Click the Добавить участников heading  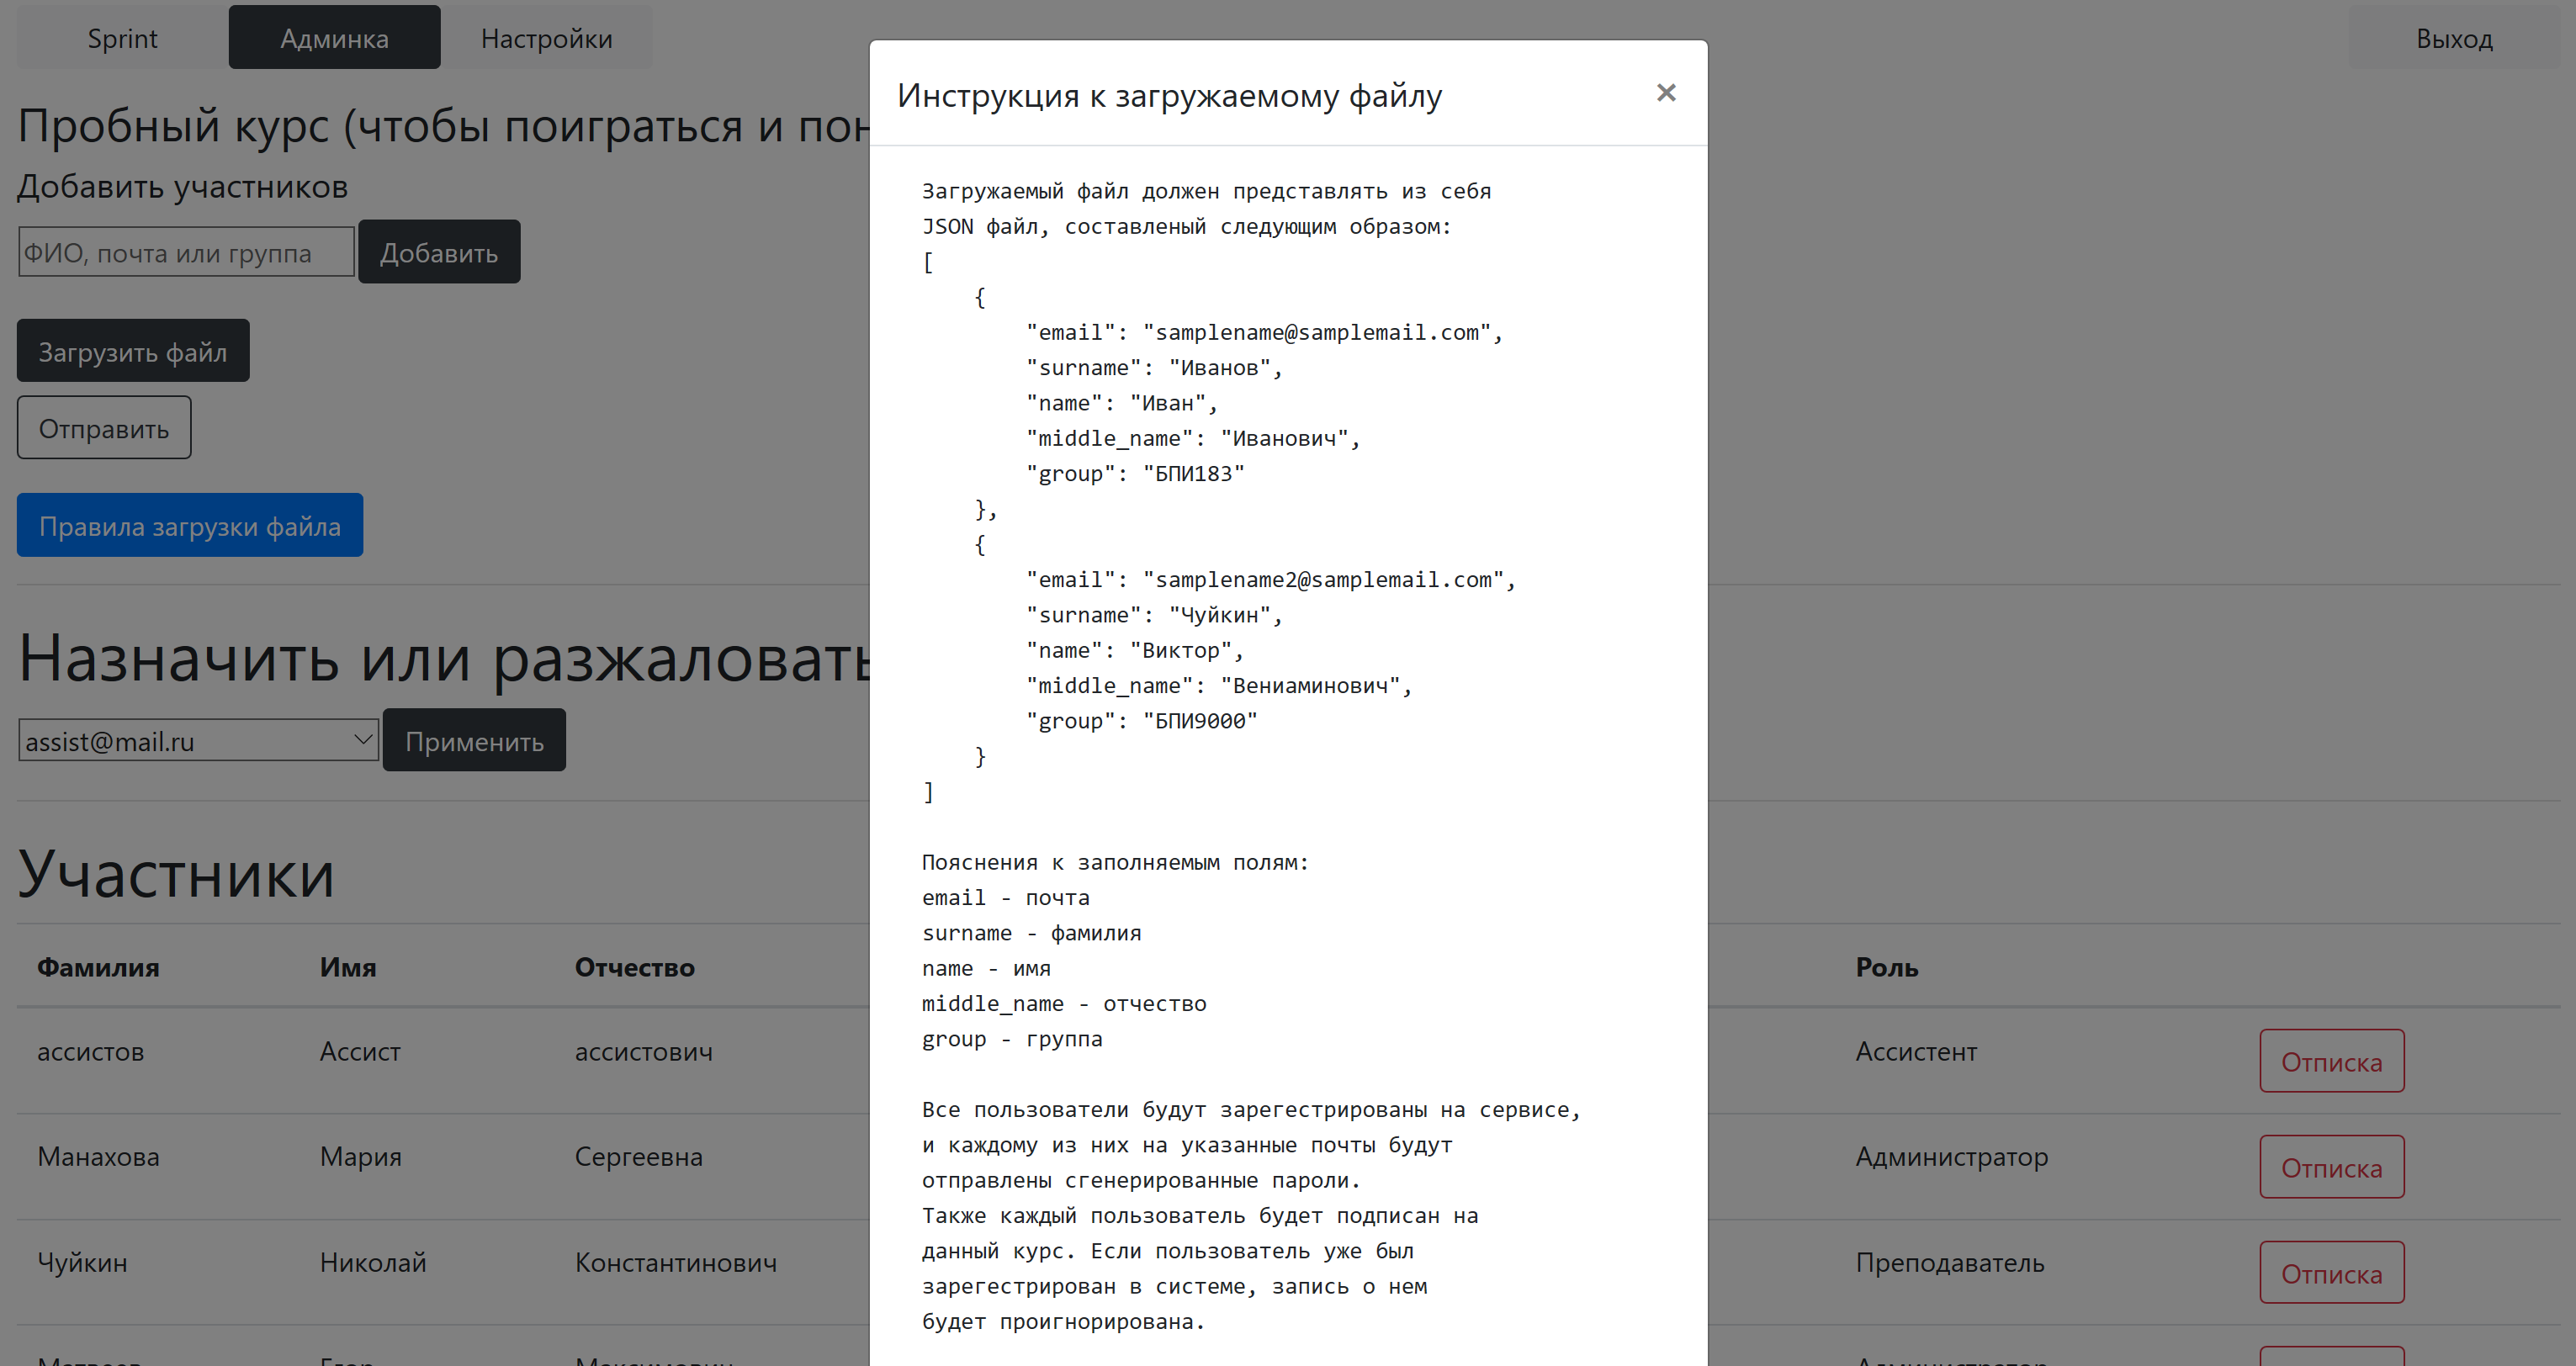182,186
